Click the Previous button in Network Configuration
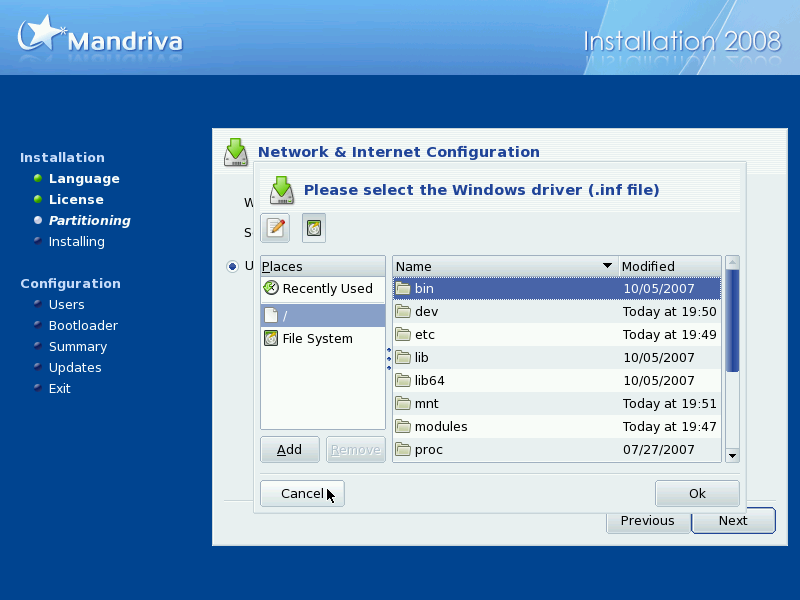Image resolution: width=800 pixels, height=600 pixels. point(648,523)
